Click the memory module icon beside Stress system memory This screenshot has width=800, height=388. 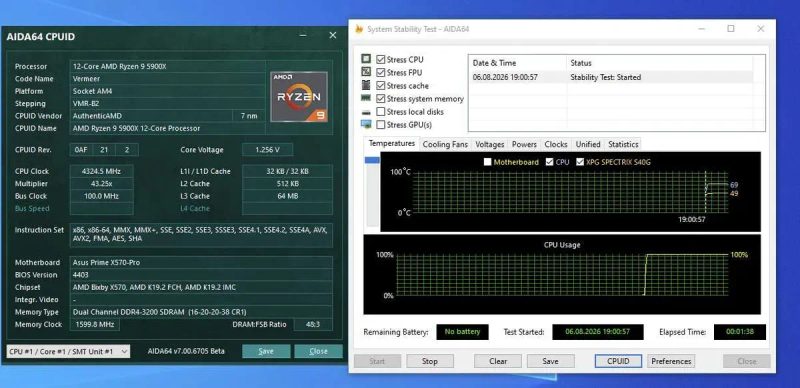(366, 98)
